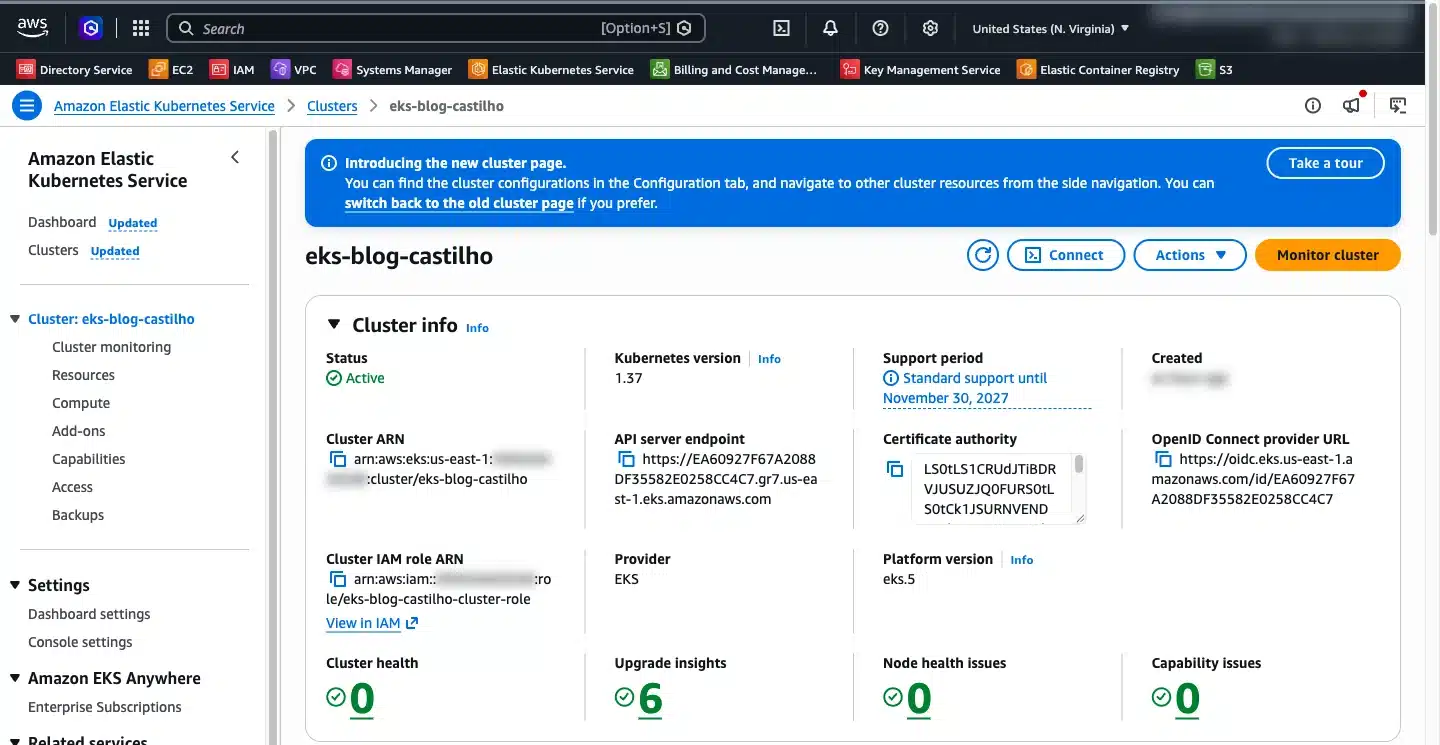Toggle the hamburger side navigation icon
Image resolution: width=1440 pixels, height=745 pixels.
27,105
